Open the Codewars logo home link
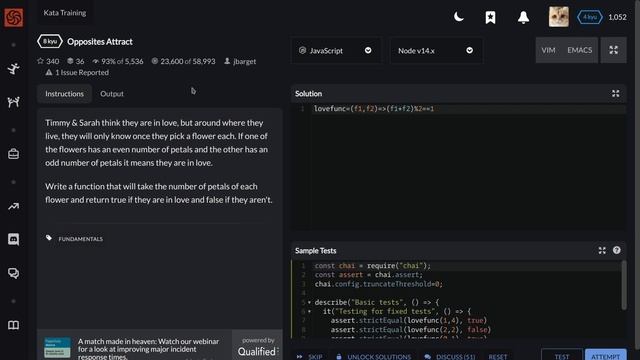 click(13, 17)
